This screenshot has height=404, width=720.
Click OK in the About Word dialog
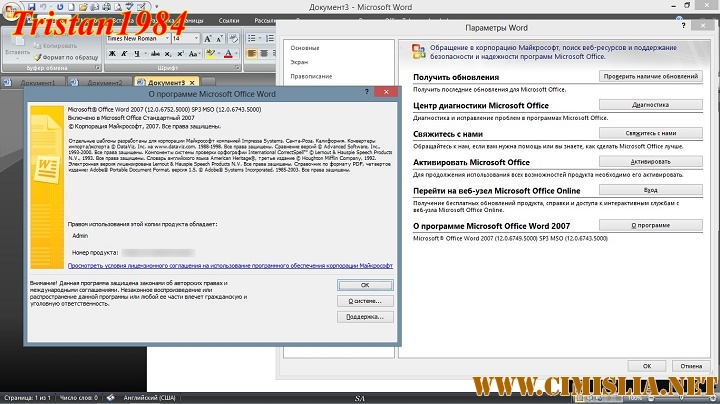[x=364, y=285]
